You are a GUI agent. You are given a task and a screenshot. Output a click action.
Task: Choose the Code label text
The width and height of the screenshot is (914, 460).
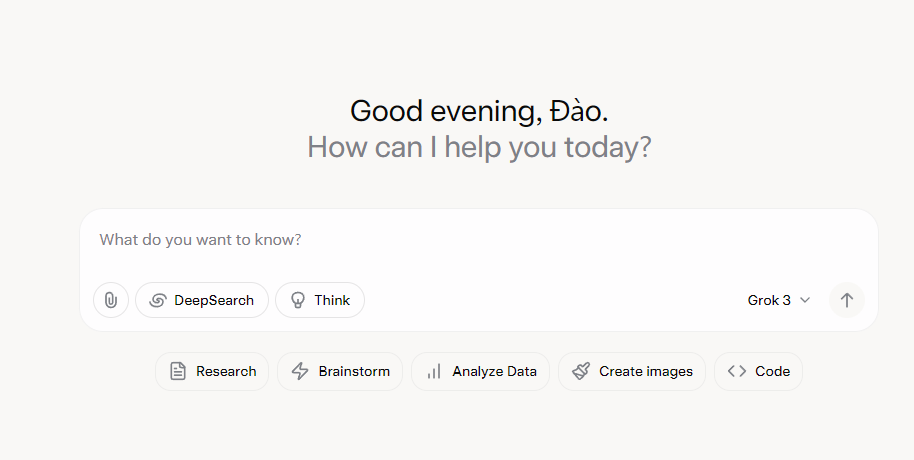772,371
